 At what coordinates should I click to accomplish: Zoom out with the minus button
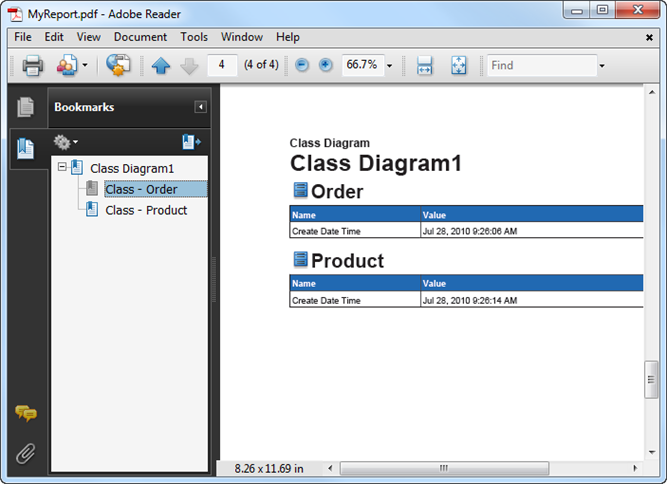[302, 65]
